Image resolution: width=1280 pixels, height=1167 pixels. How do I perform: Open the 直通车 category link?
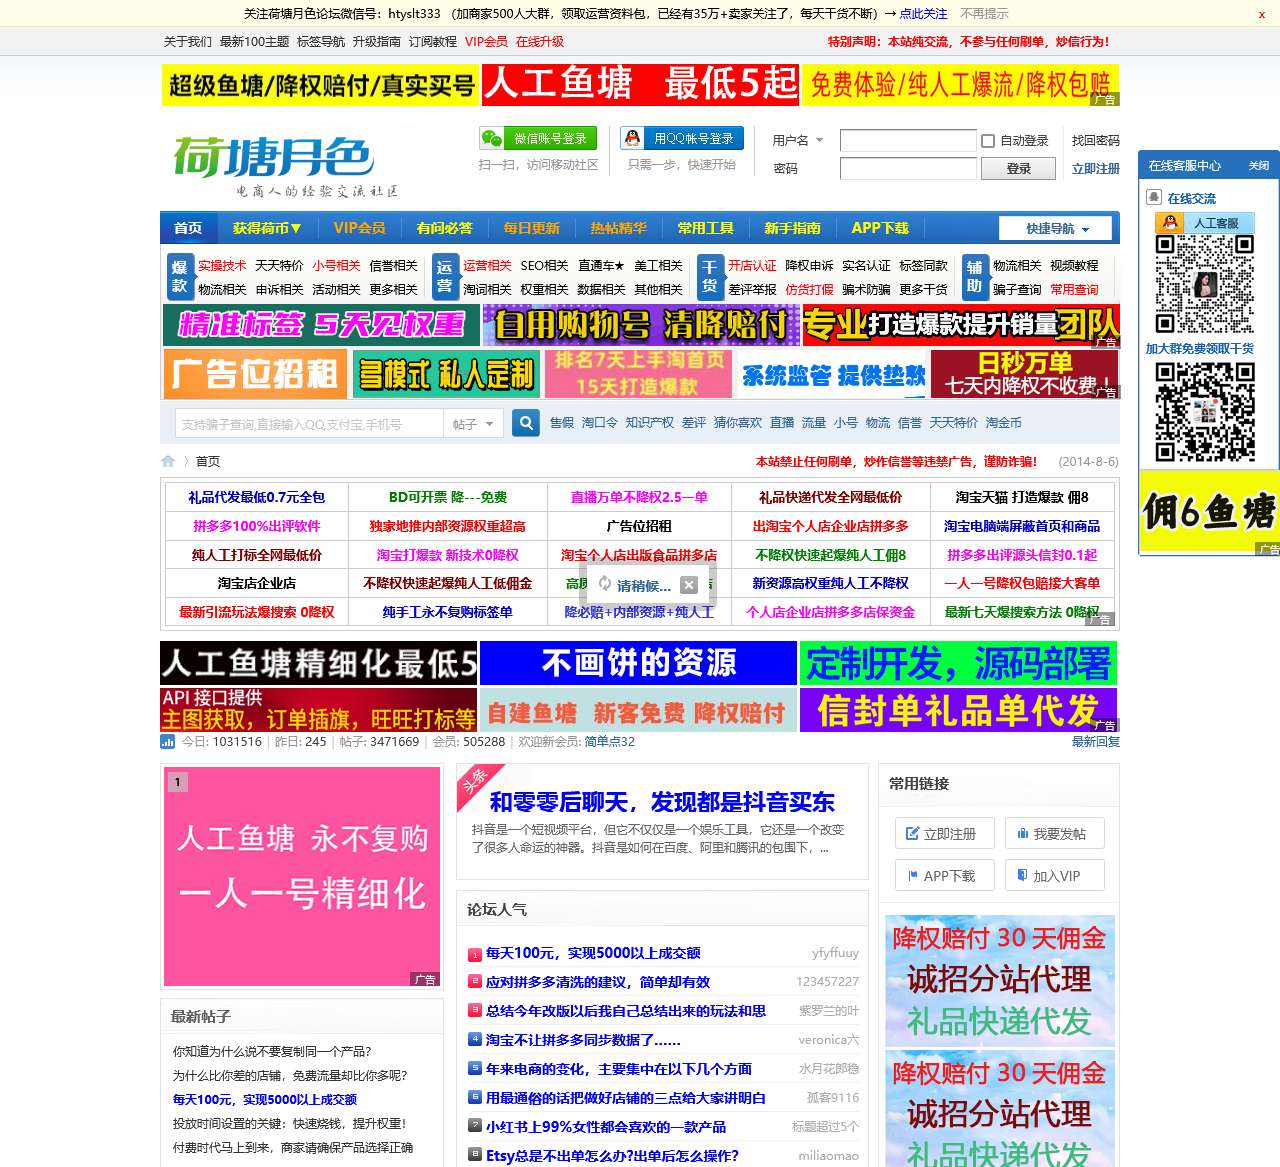601,266
